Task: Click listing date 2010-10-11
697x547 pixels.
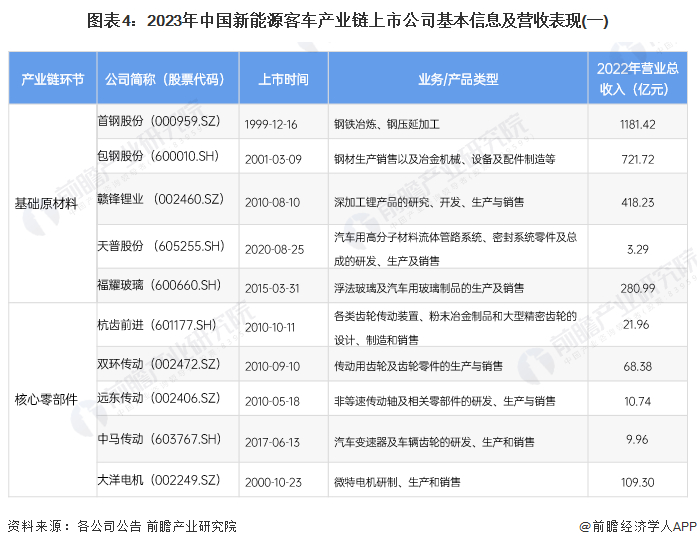Action: (x=270, y=327)
